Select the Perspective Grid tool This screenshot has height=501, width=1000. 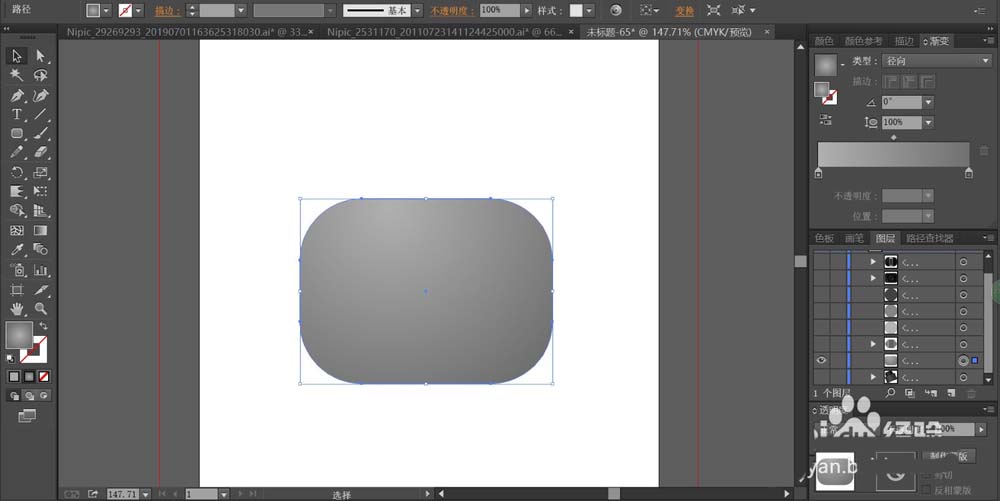tap(41, 210)
